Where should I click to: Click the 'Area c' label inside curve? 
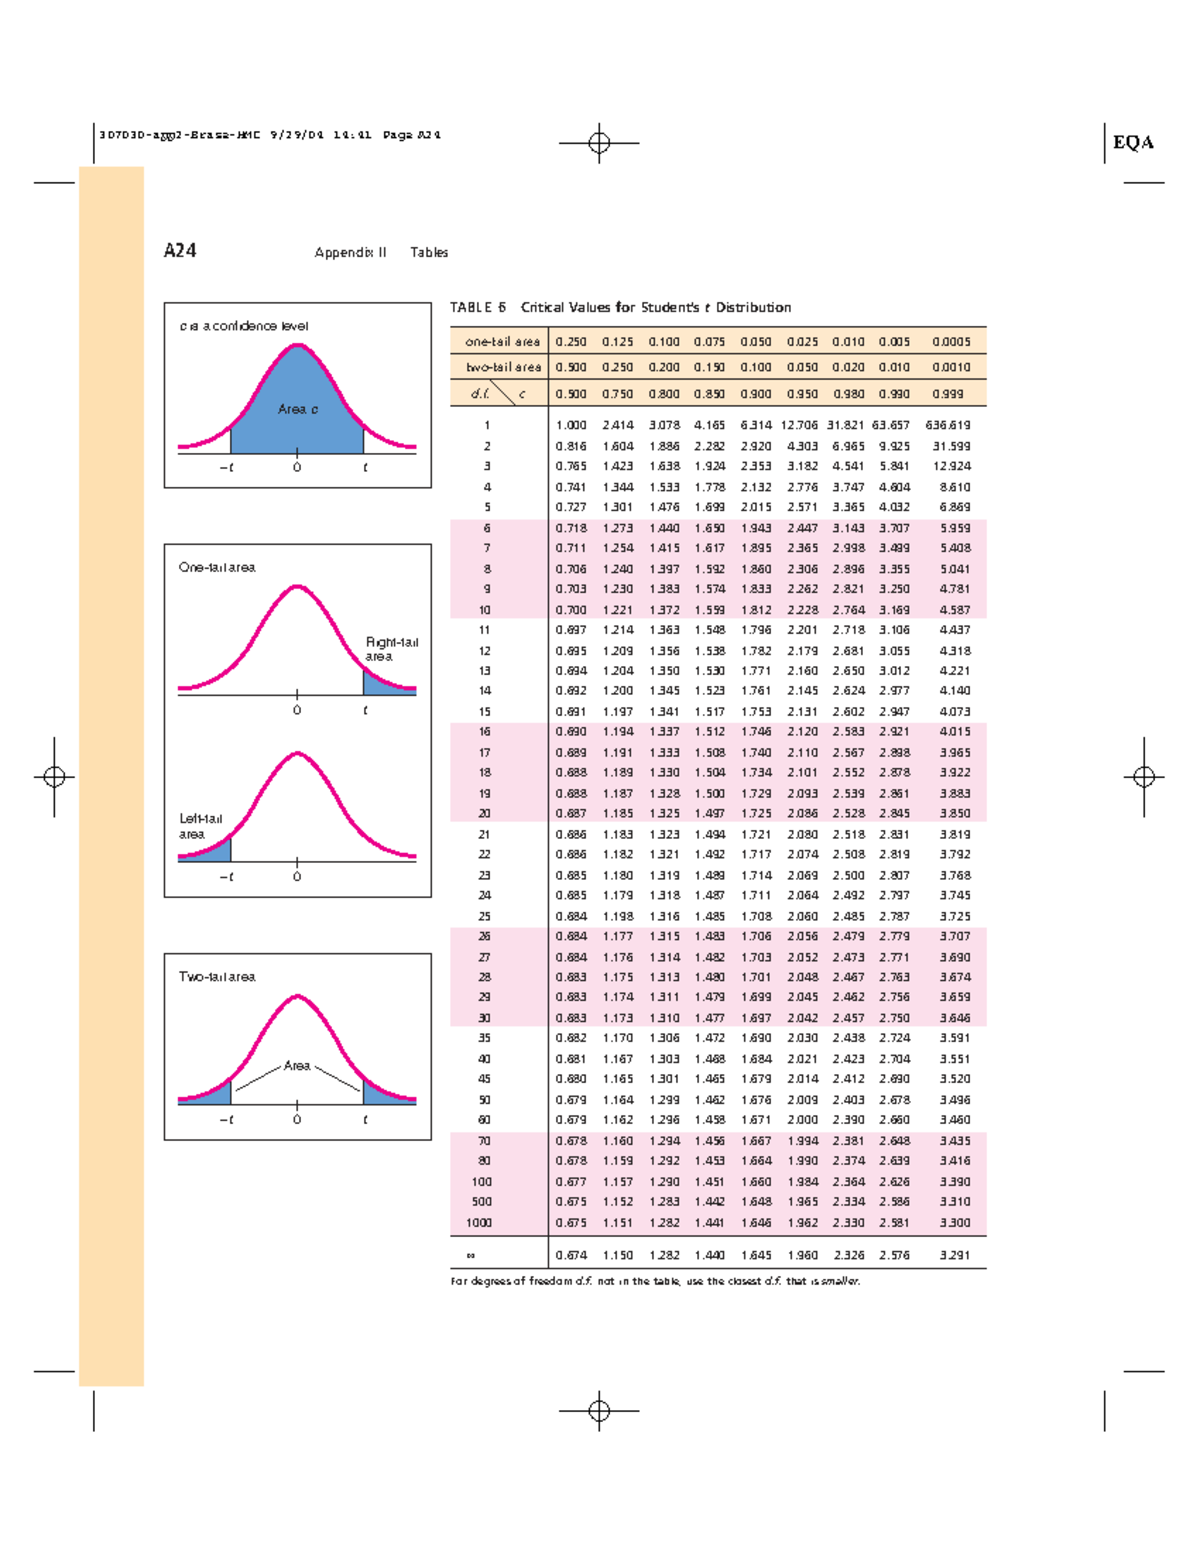[298, 410]
